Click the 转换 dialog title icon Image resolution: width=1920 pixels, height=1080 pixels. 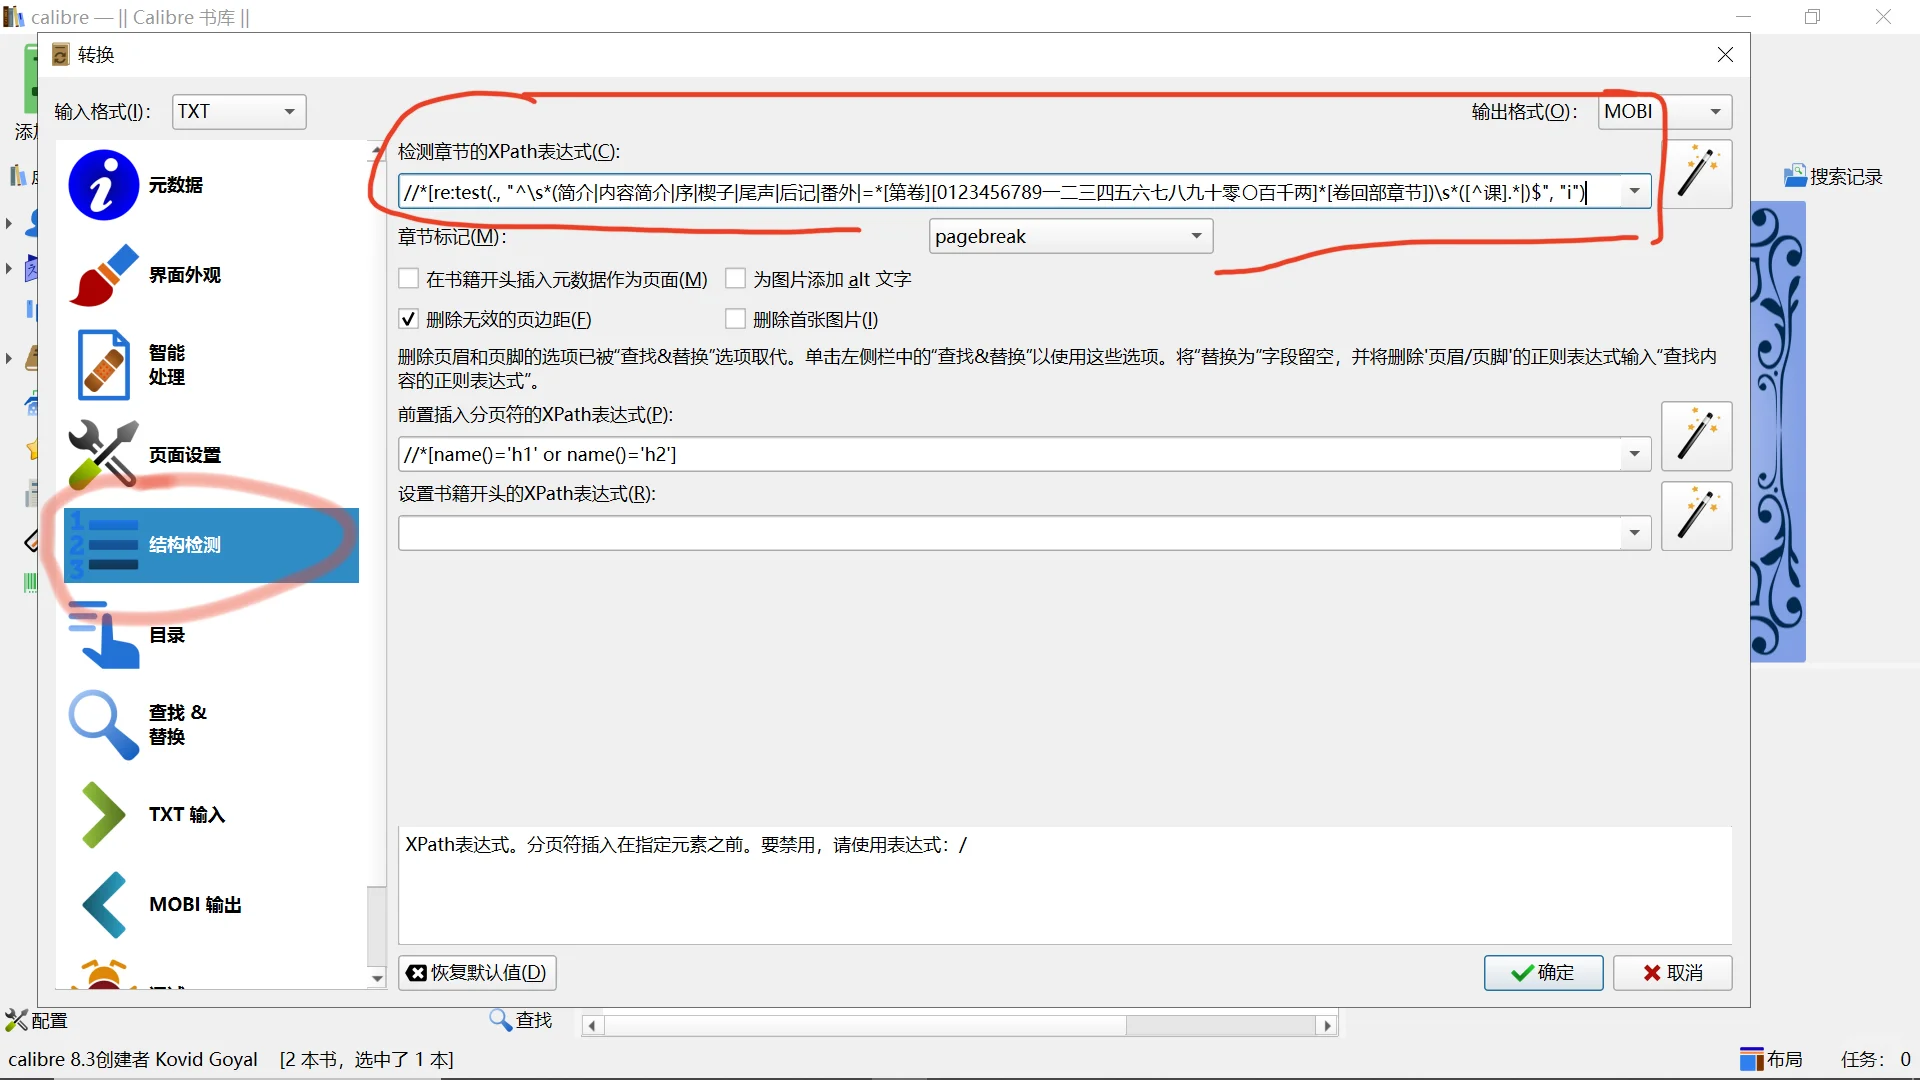pos(61,55)
